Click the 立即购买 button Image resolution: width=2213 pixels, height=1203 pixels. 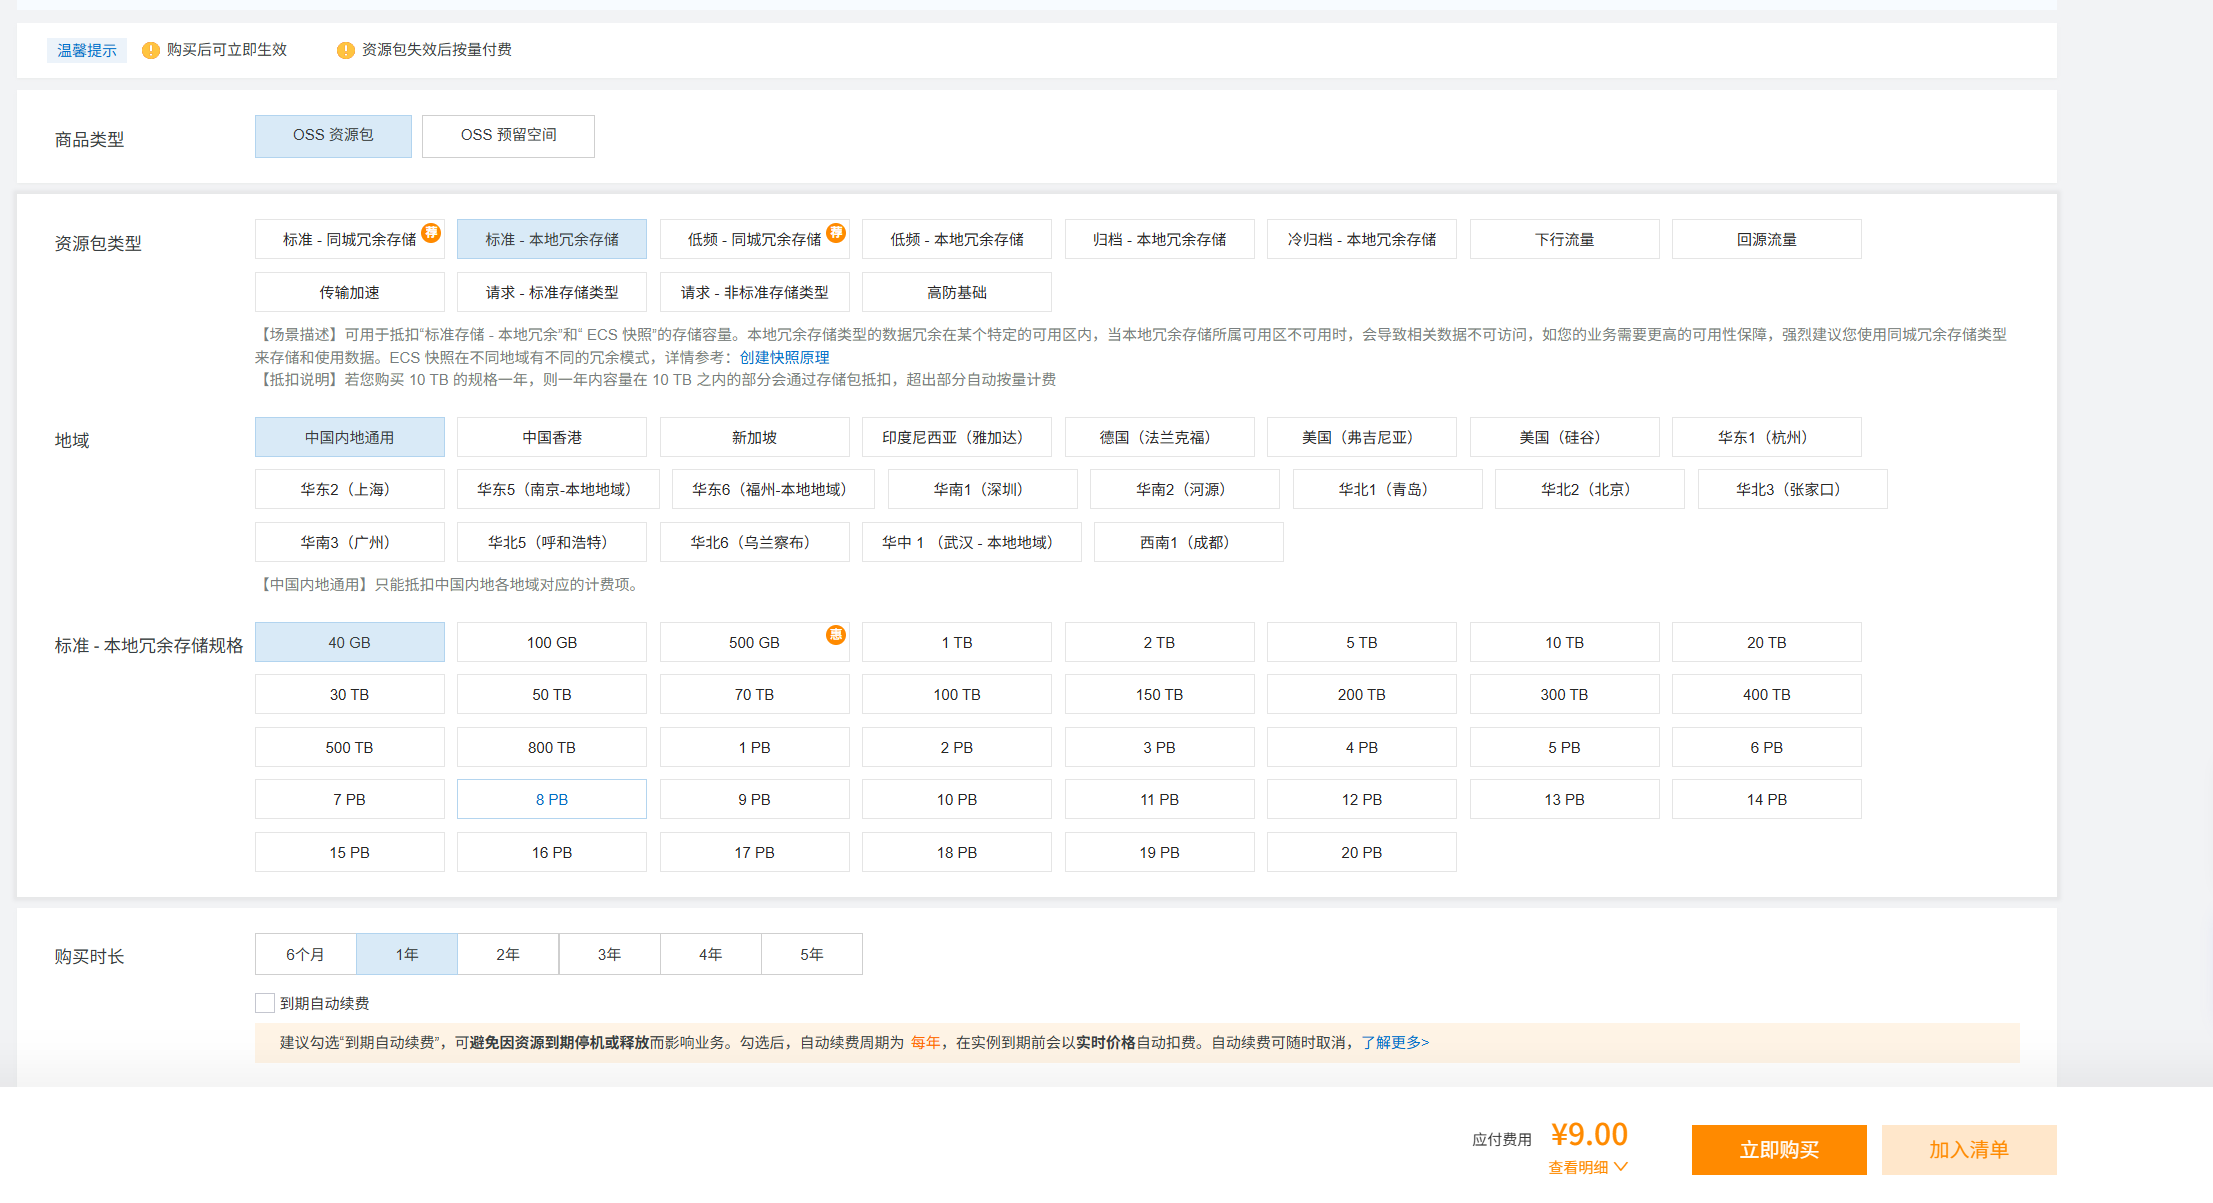[1778, 1150]
